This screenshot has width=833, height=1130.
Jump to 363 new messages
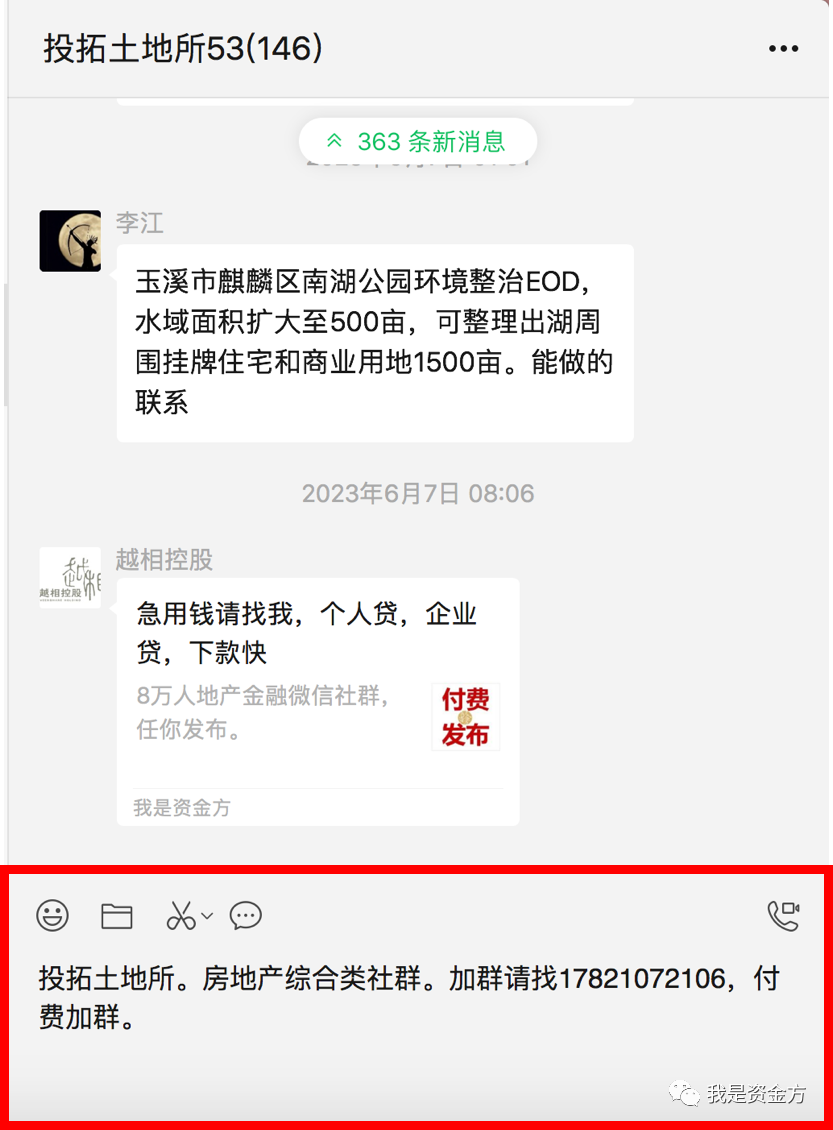pos(418,141)
